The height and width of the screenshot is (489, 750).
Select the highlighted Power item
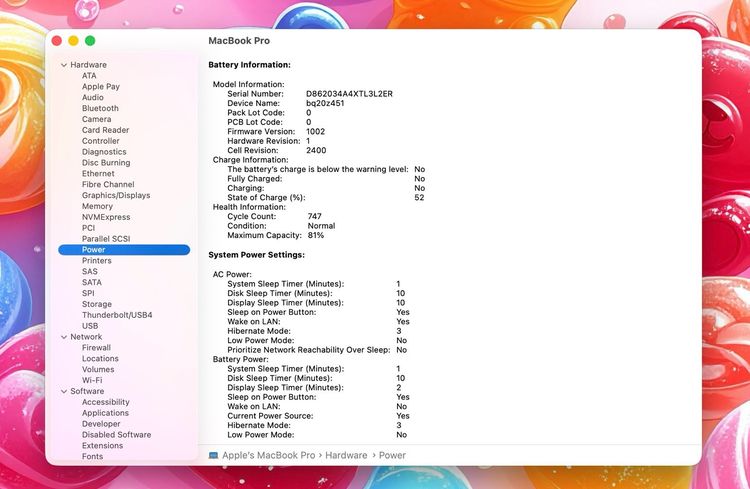tap(124, 250)
